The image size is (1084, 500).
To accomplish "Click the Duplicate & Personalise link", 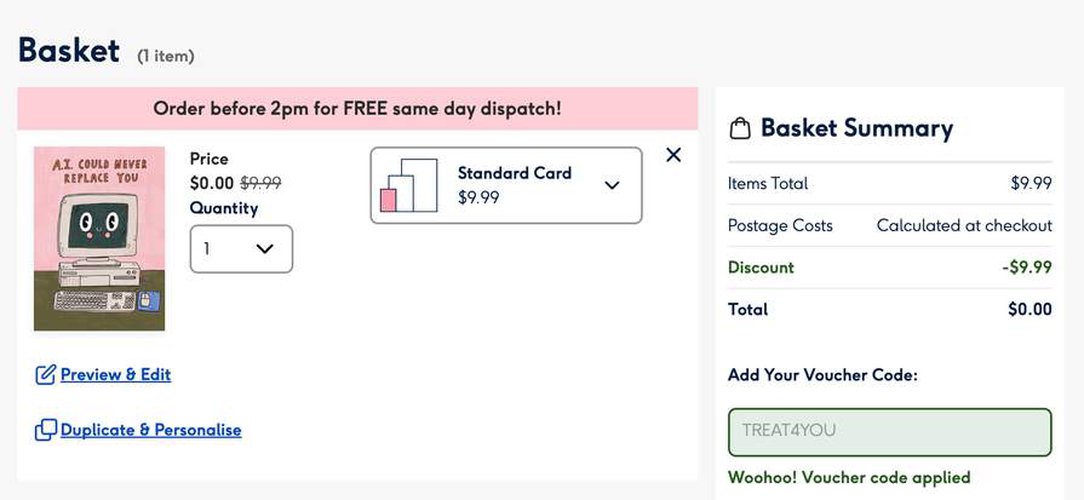I will pyautogui.click(x=150, y=430).
